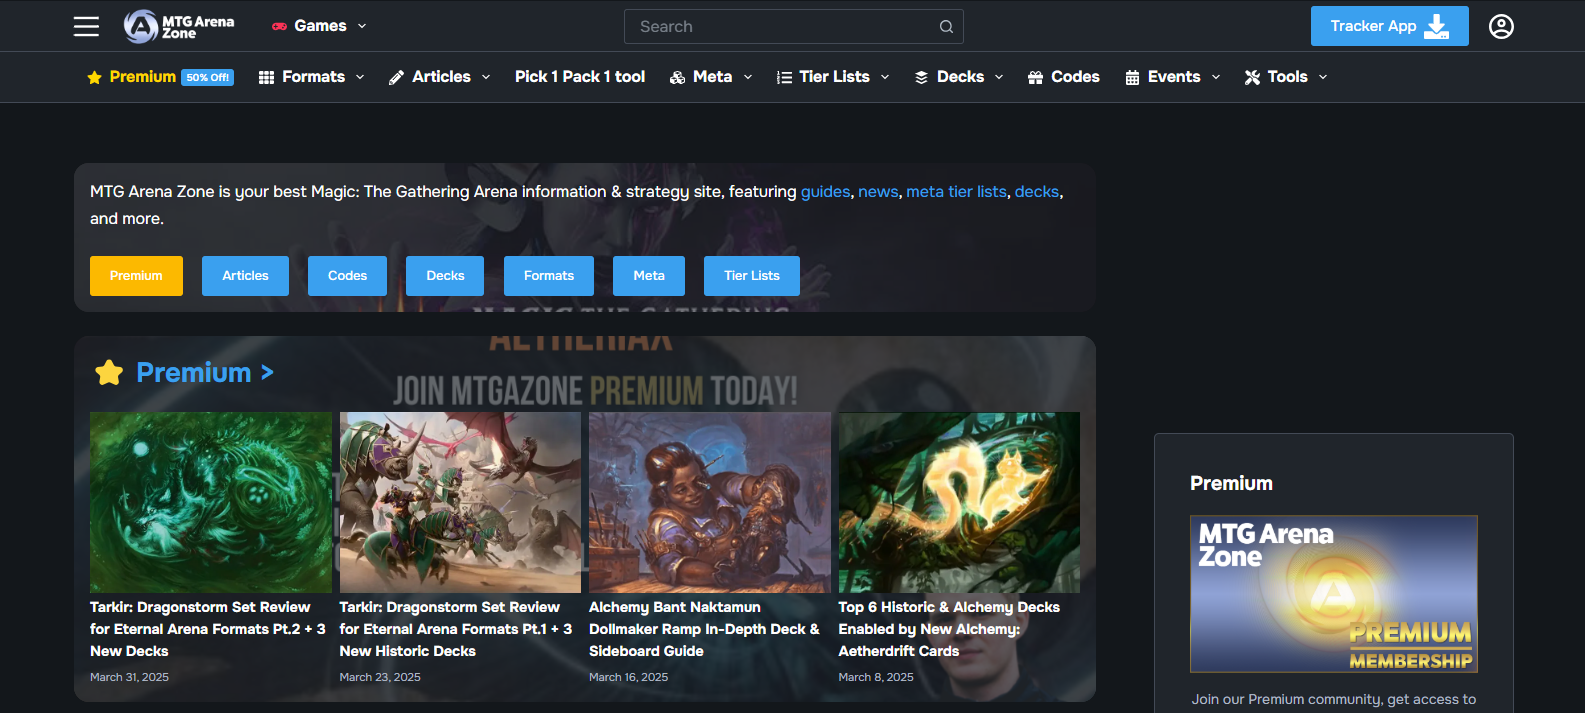The height and width of the screenshot is (713, 1585).
Task: Click the Articles pencil icon
Action: click(x=396, y=77)
